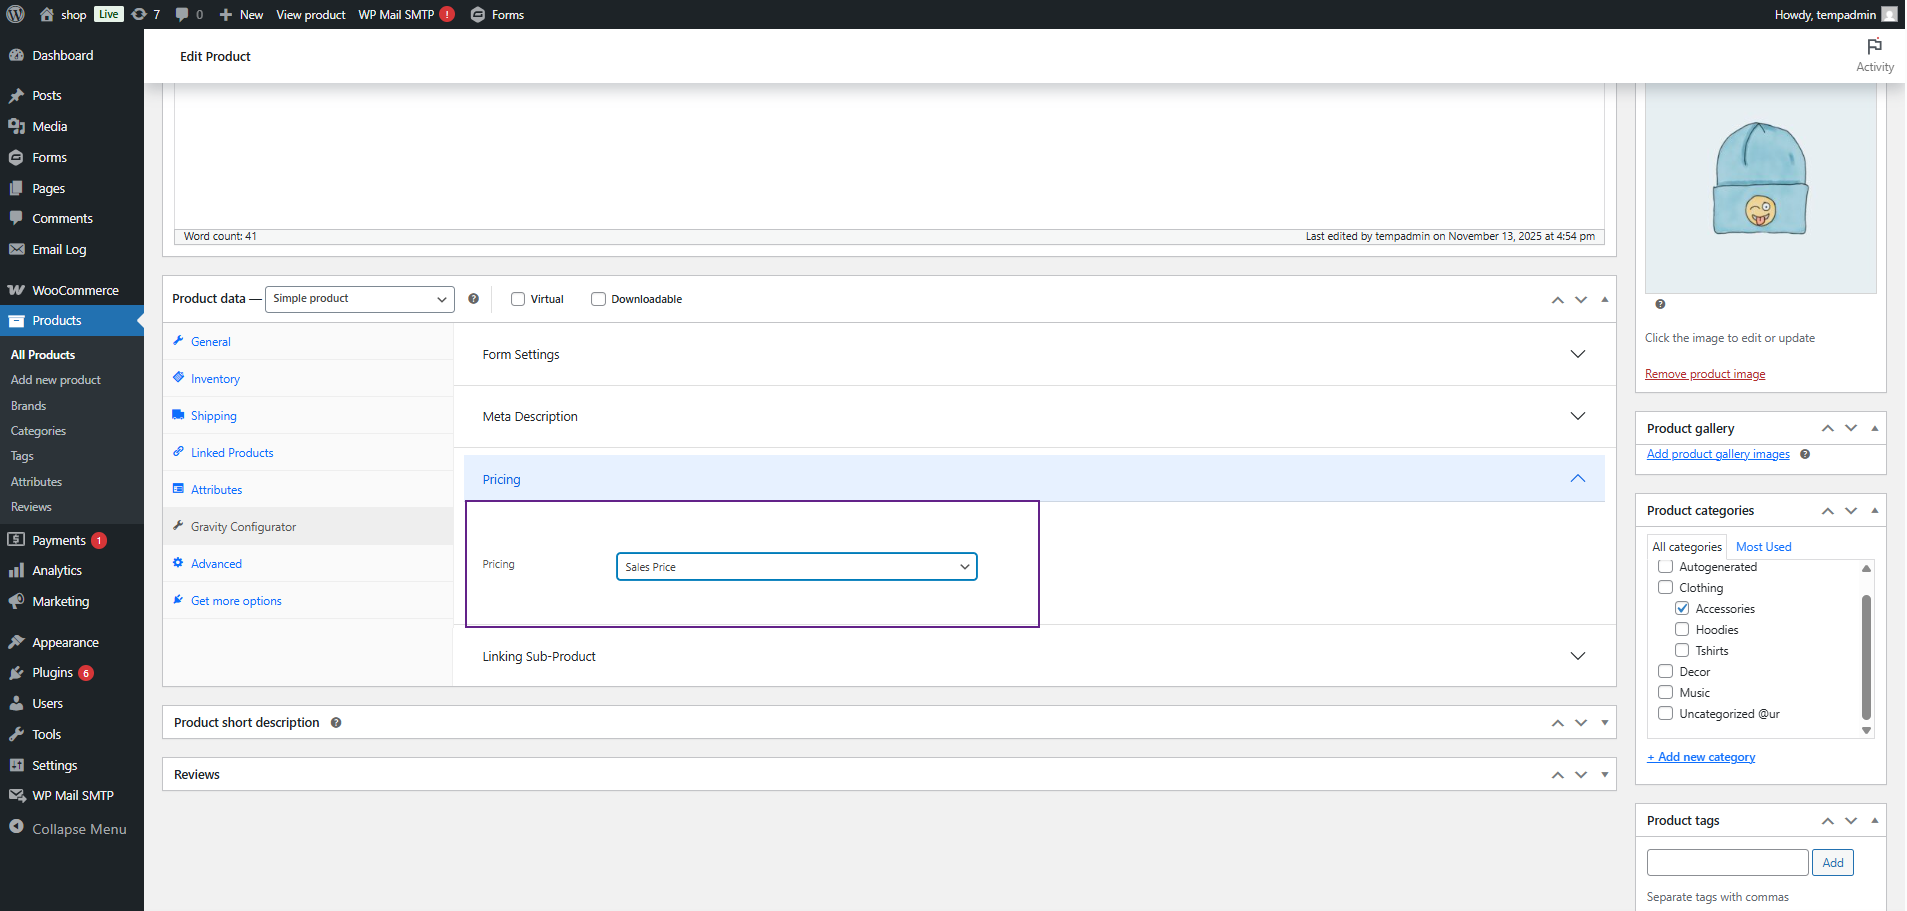Click the Add tag button
Image resolution: width=1907 pixels, height=911 pixels.
(x=1832, y=863)
